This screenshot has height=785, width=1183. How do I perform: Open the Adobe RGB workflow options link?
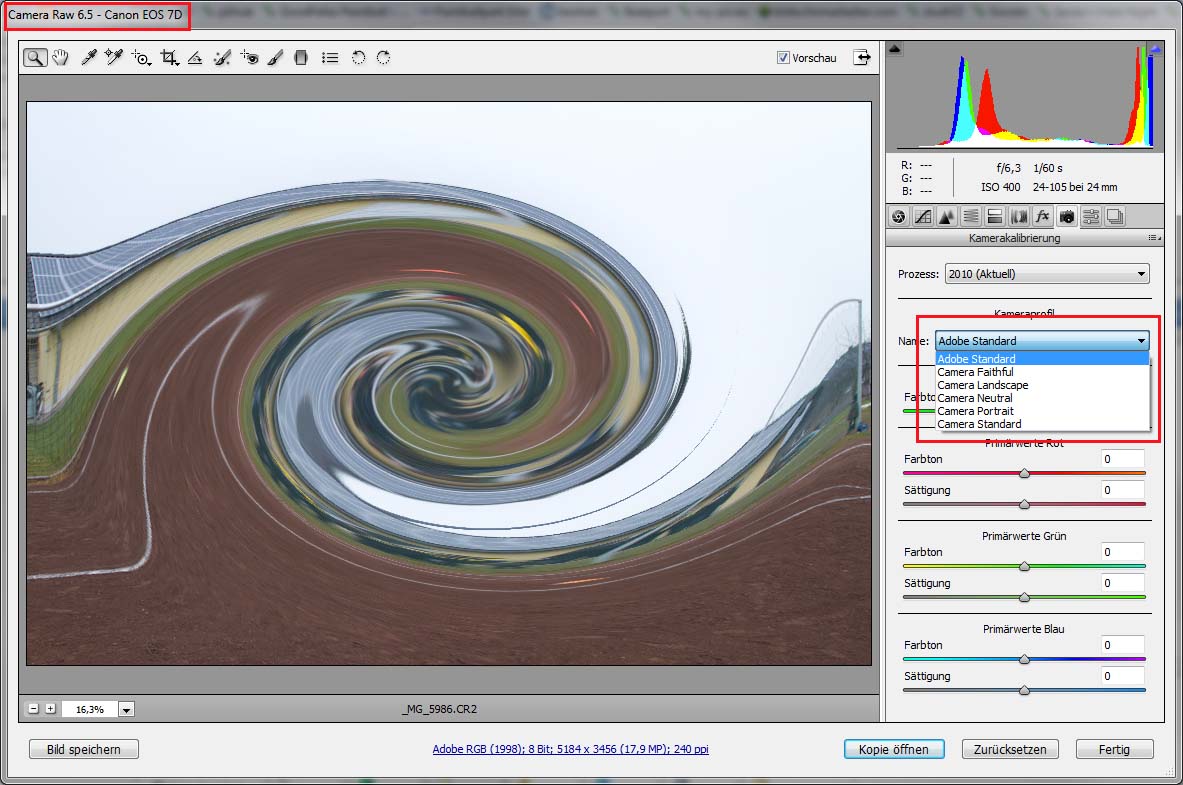click(570, 749)
